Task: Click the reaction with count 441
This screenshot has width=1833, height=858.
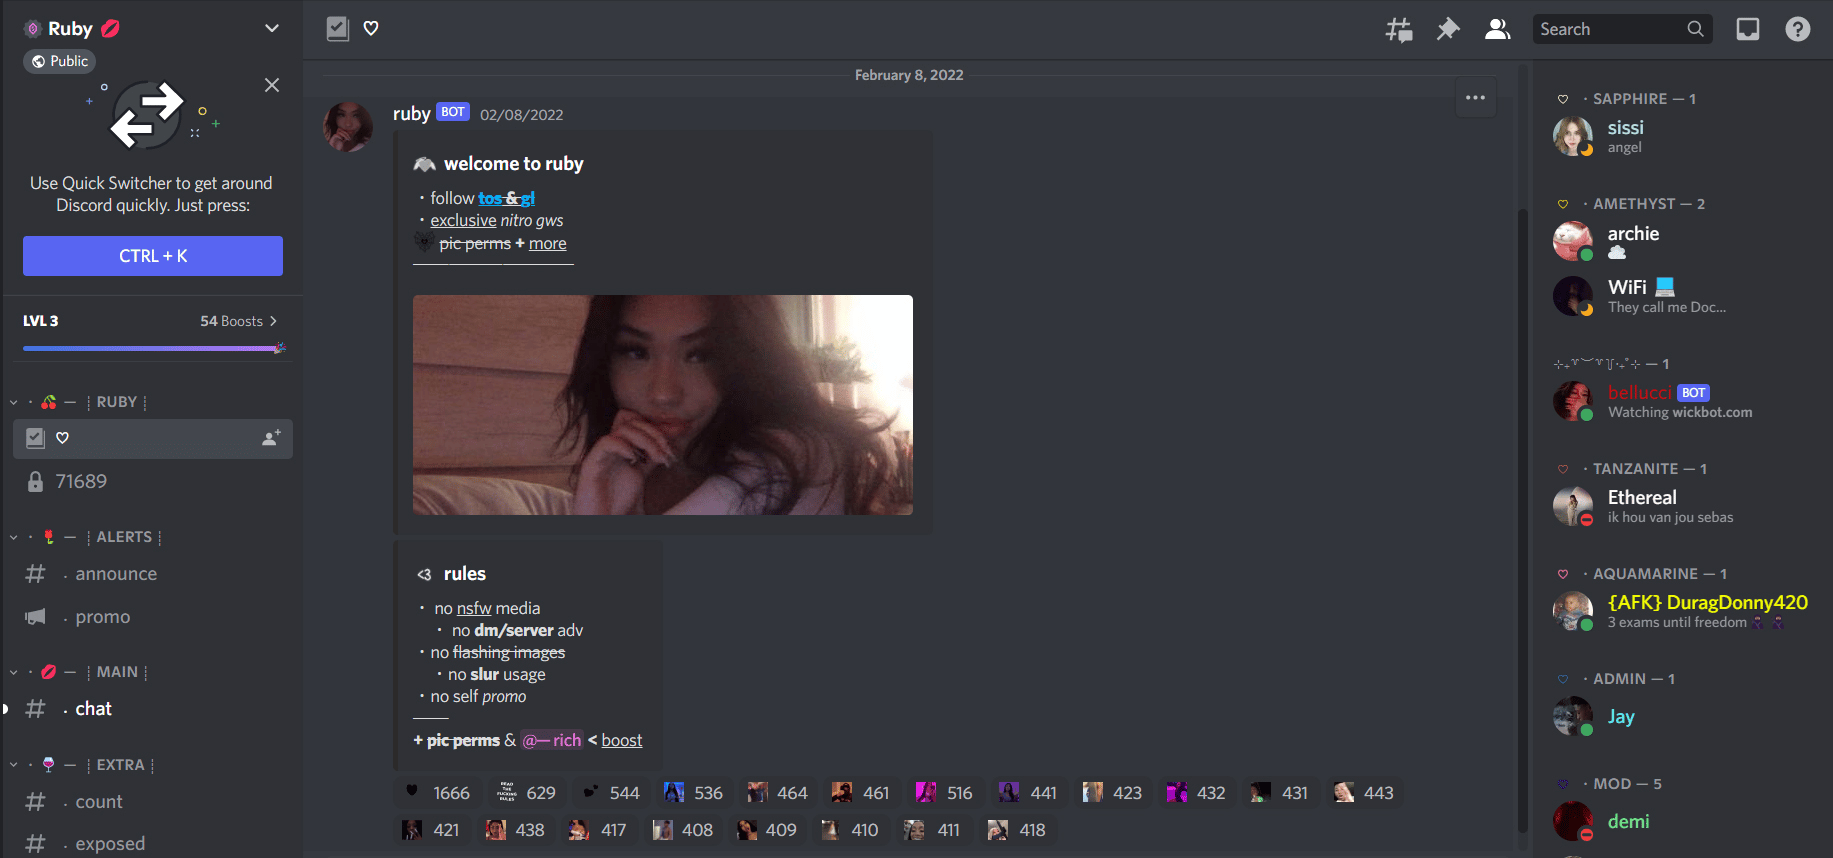Action: click(1030, 793)
